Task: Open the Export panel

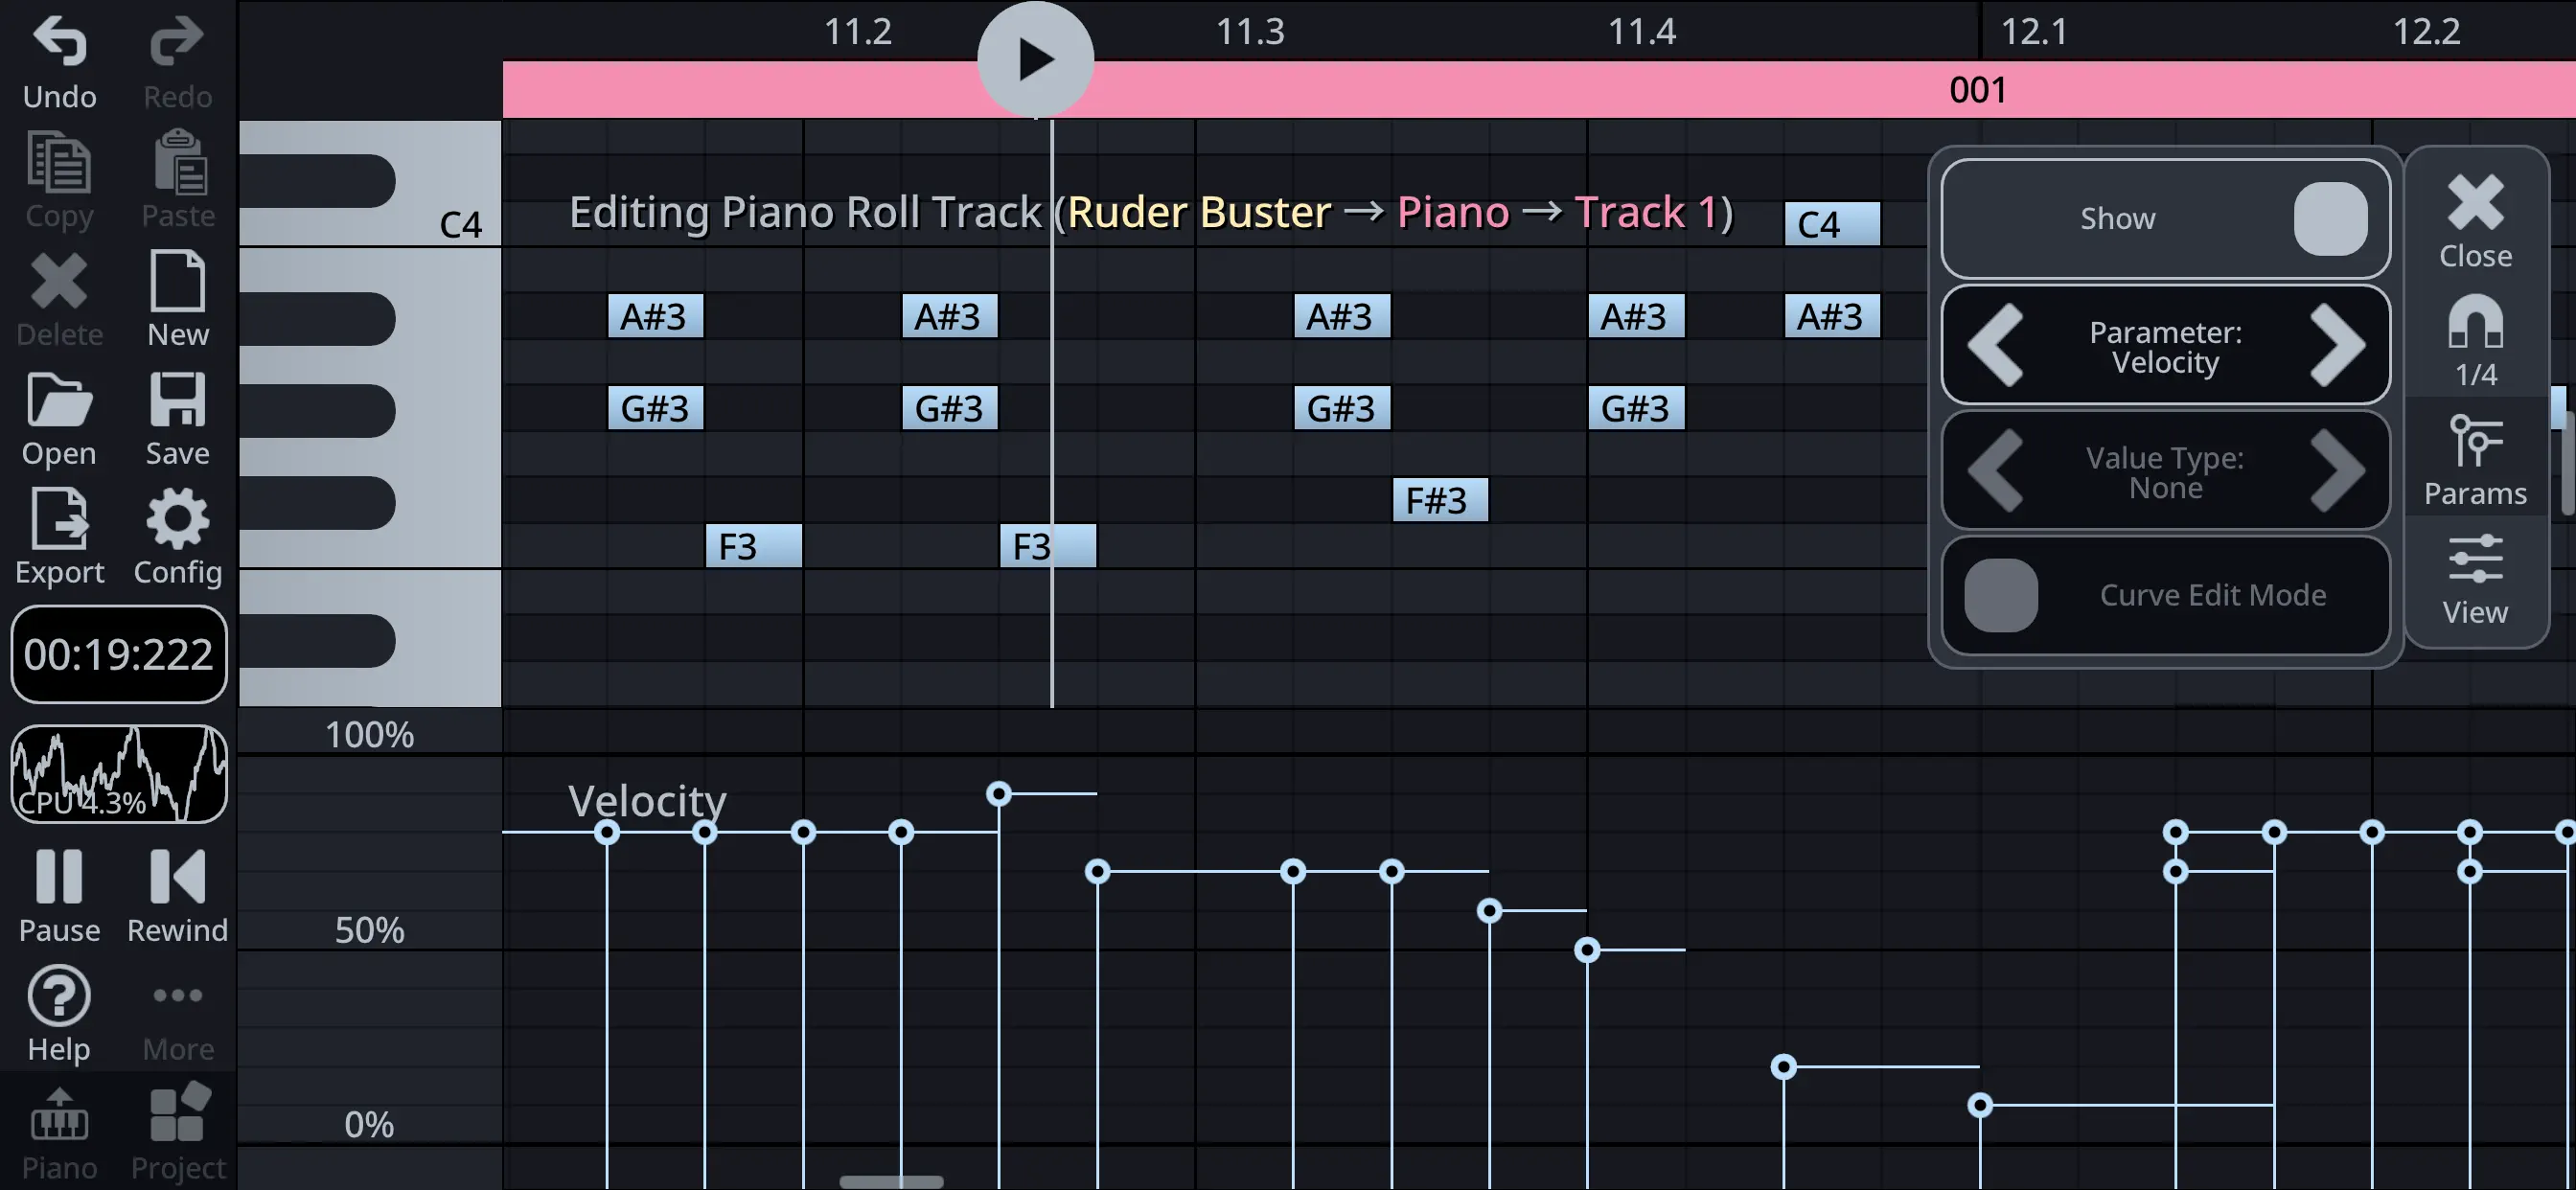Action: (x=59, y=522)
